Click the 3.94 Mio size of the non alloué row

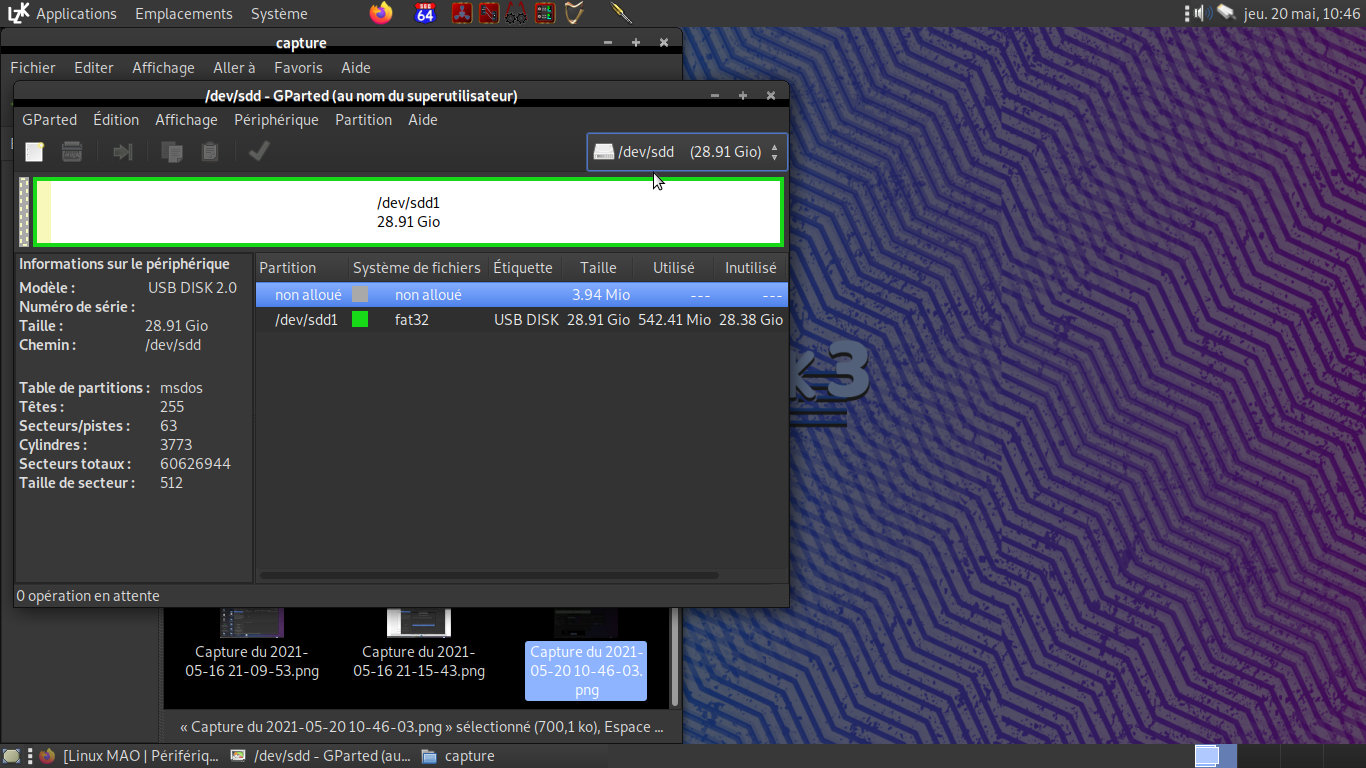pyautogui.click(x=601, y=295)
